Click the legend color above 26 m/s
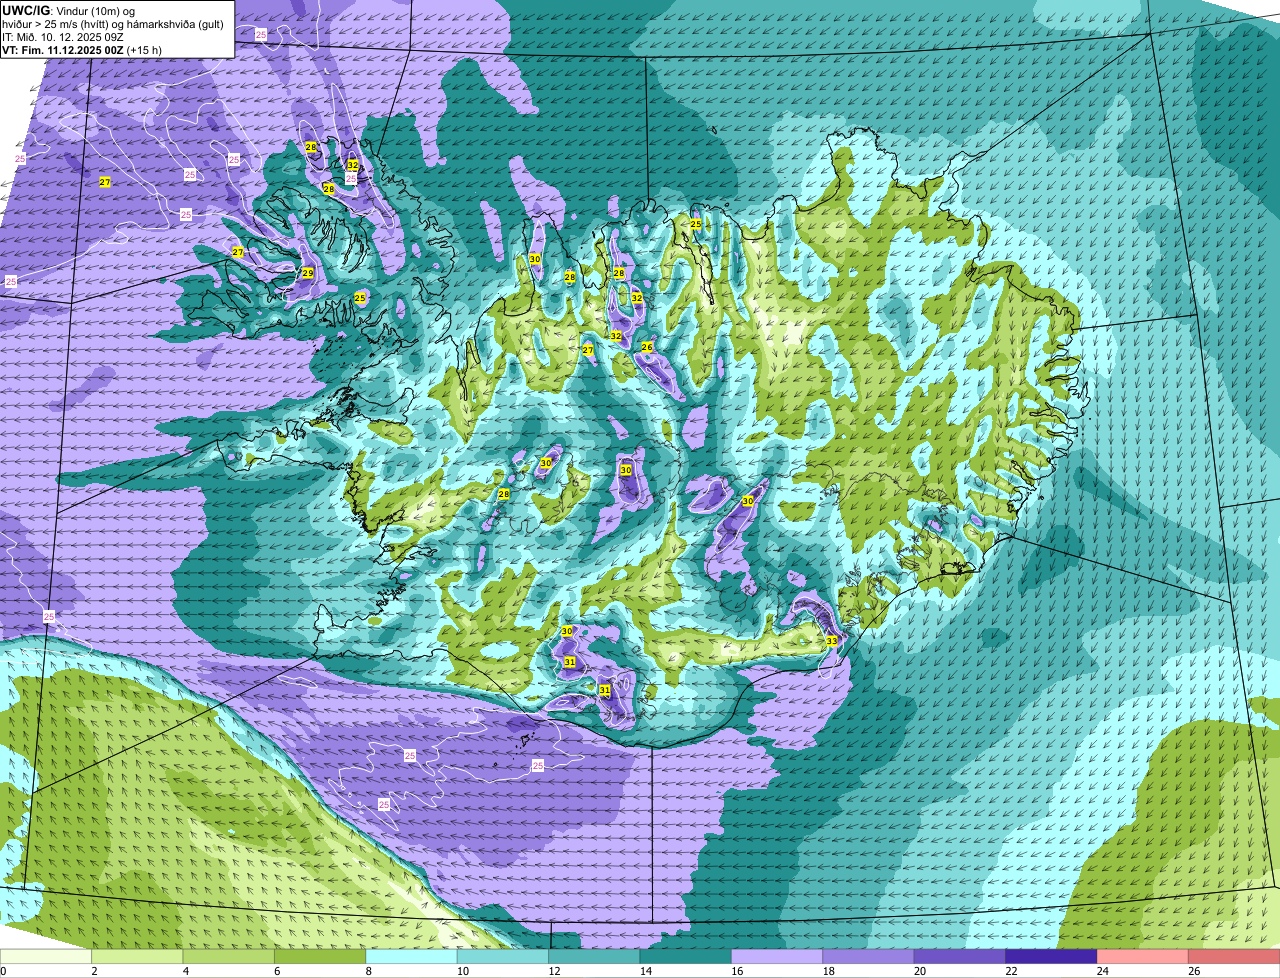This screenshot has width=1280, height=978. point(1234,956)
